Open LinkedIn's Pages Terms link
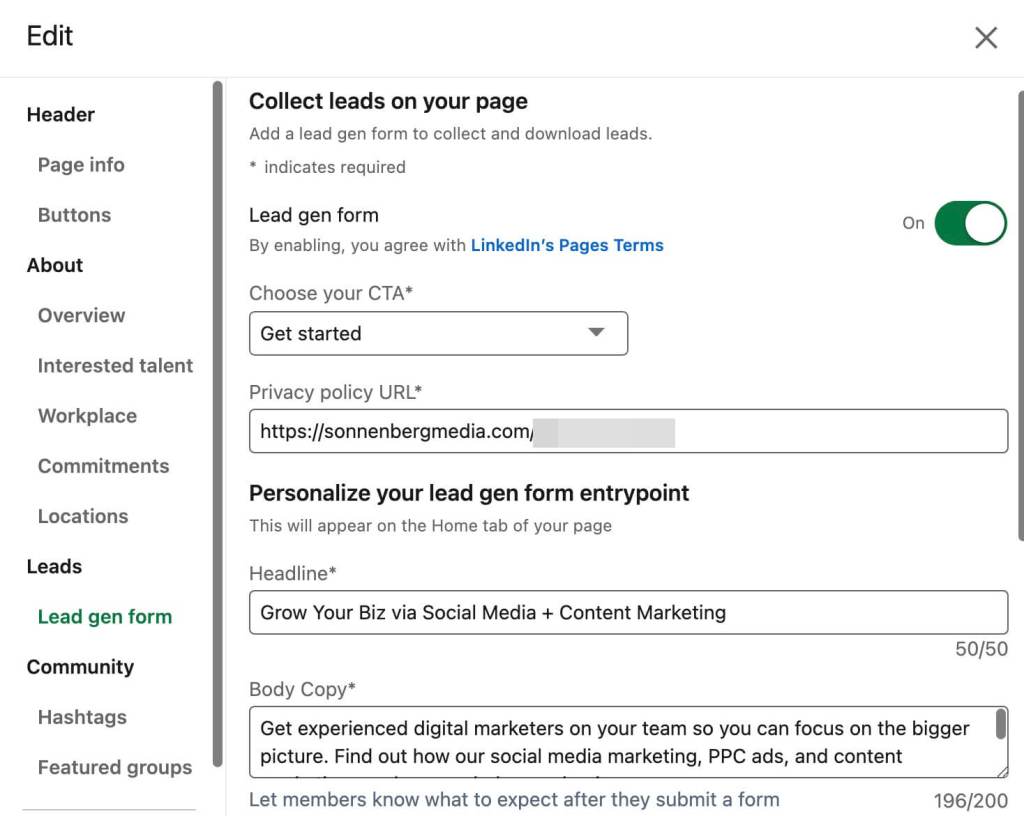Viewport: 1024px width, 816px height. 567,245
